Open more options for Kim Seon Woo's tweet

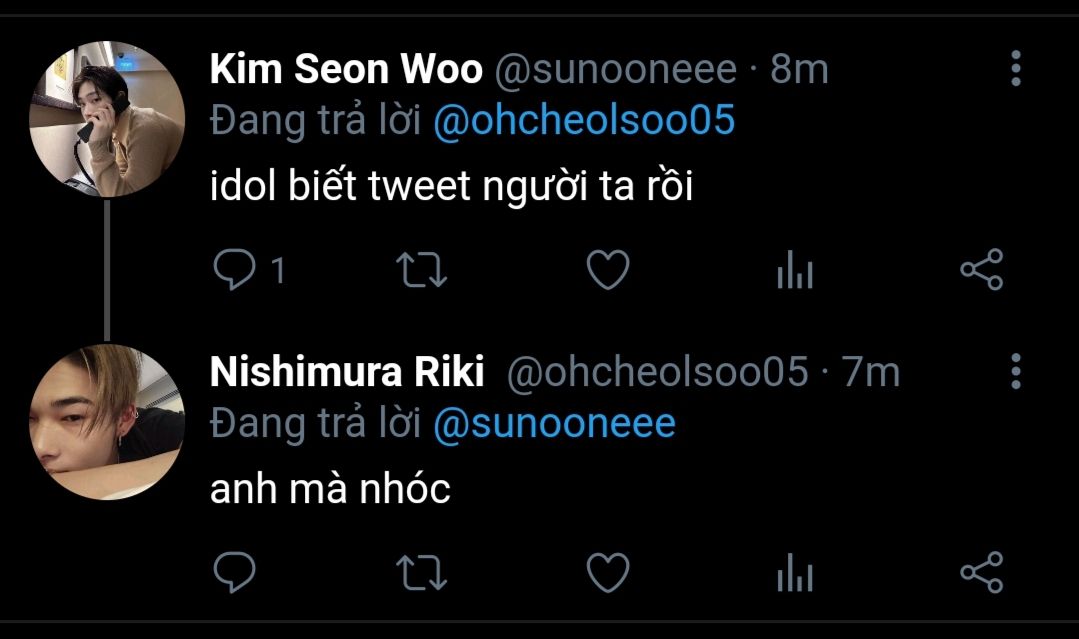point(1016,68)
